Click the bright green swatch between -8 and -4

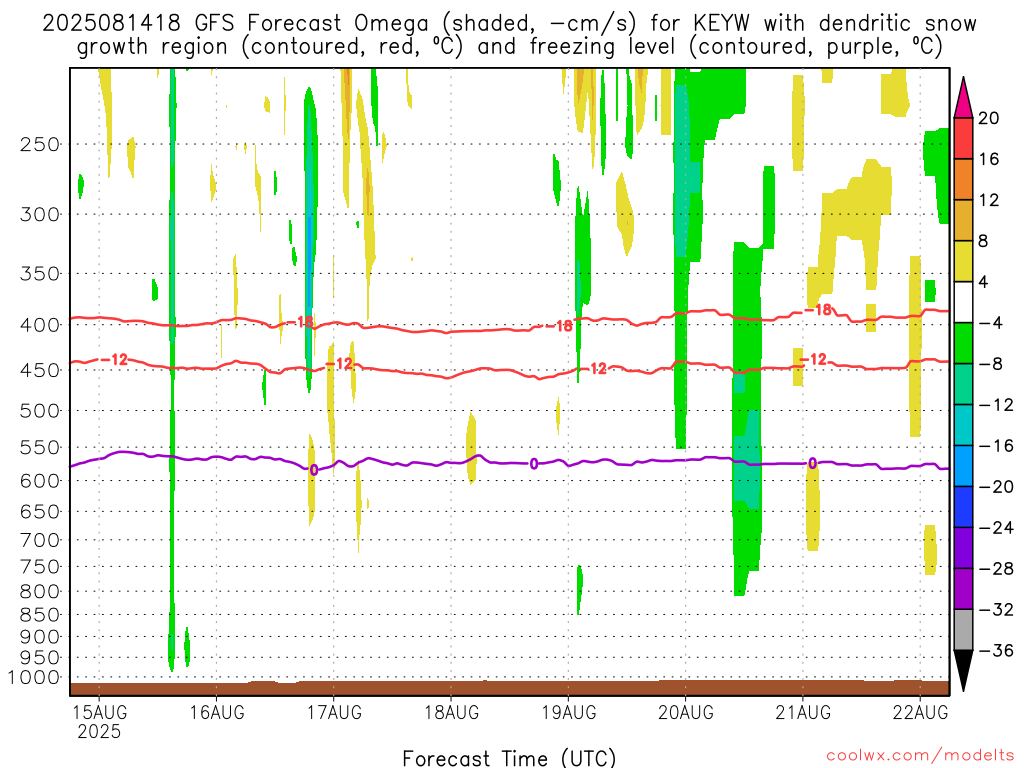[x=963, y=343]
